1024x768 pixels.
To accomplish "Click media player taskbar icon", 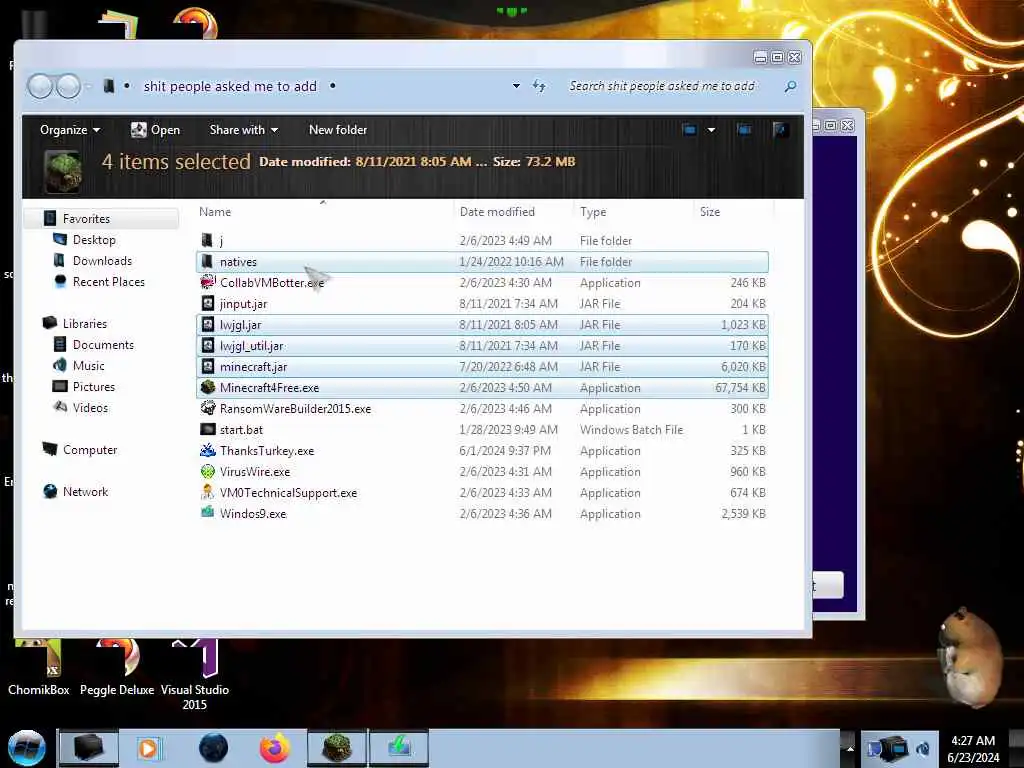I will pos(148,748).
